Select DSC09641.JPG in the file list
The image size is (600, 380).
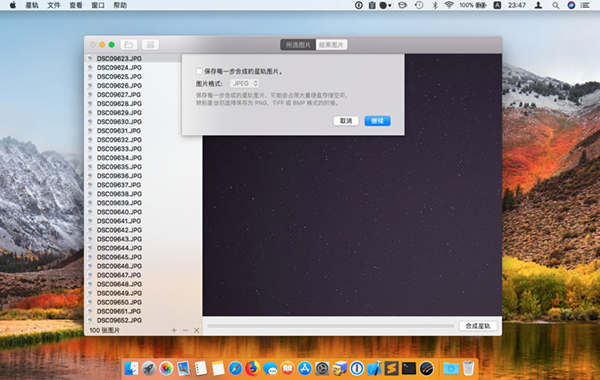click(x=143, y=221)
